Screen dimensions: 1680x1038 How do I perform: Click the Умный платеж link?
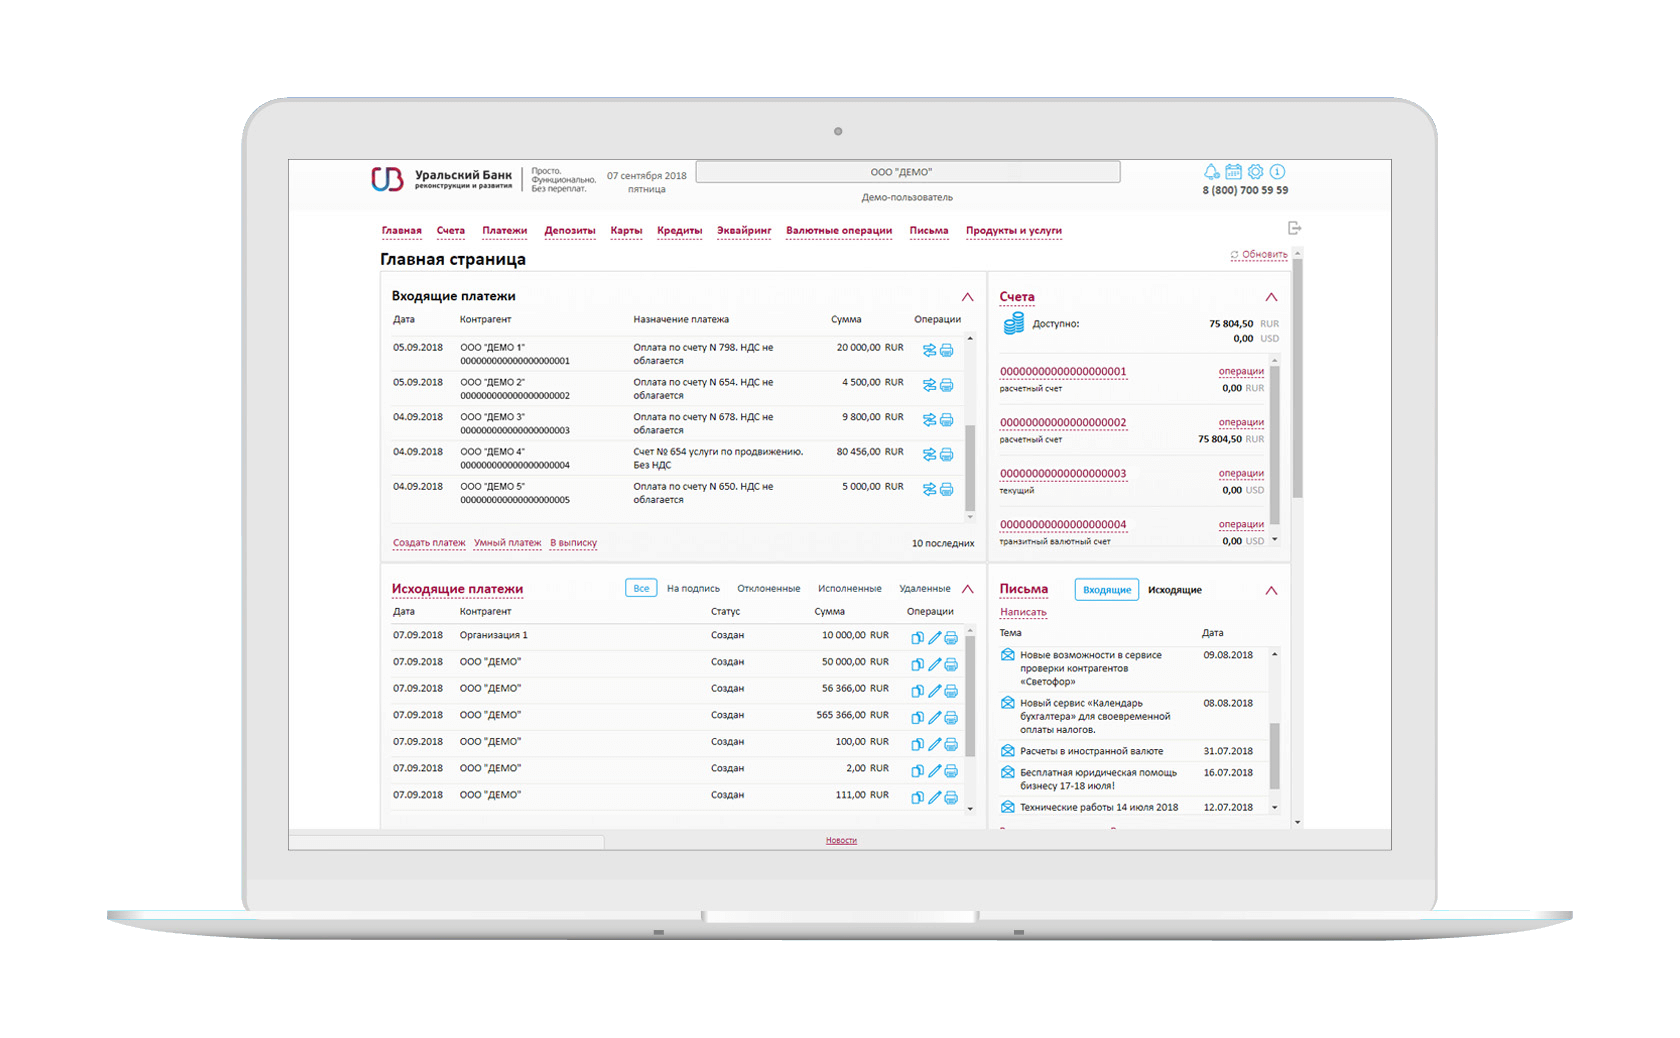pos(507,543)
